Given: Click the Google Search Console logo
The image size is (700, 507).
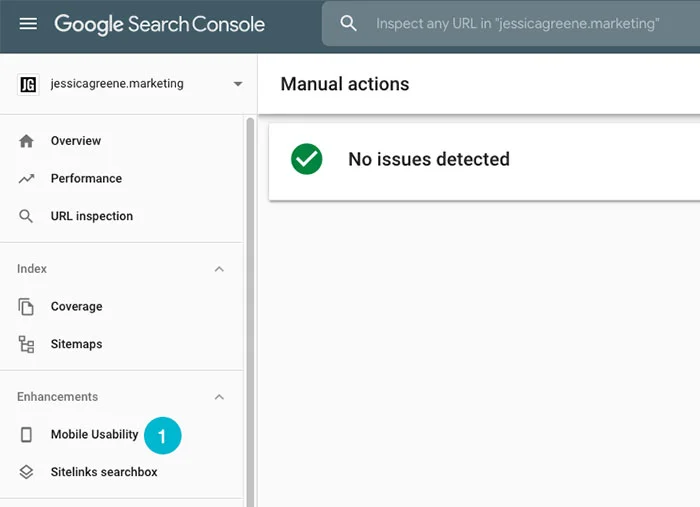Looking at the screenshot, I should 159,25.
